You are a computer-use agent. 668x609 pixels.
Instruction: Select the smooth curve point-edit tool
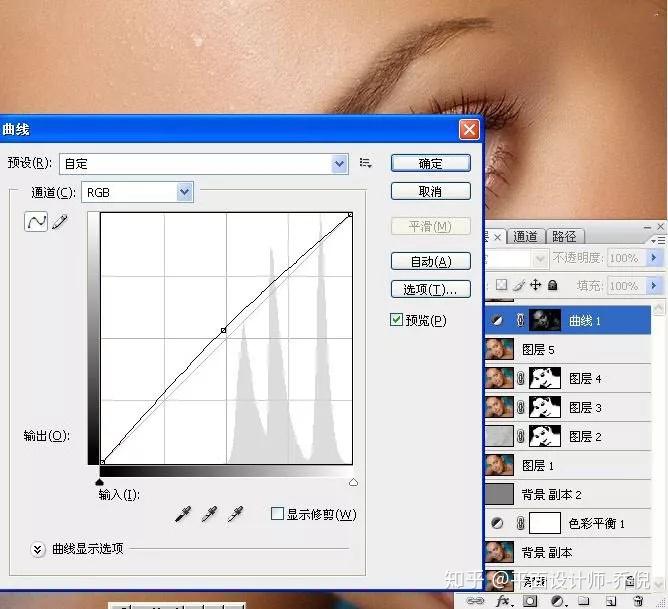36,221
